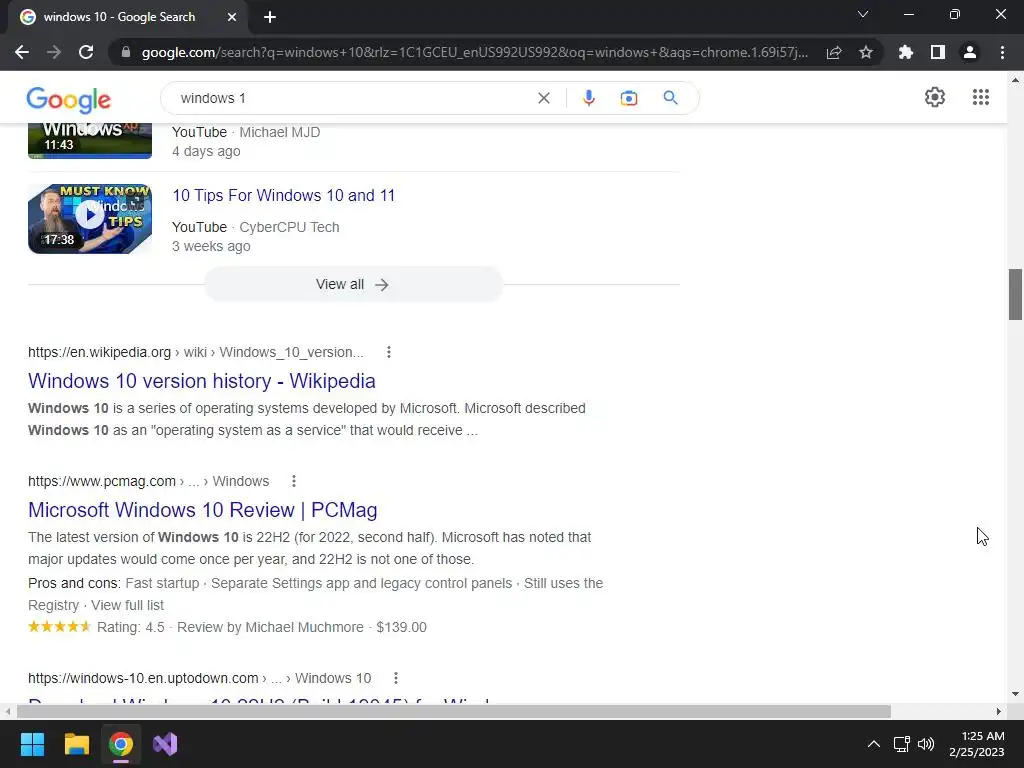Open a new tab
The height and width of the screenshot is (768, 1024).
click(x=270, y=17)
